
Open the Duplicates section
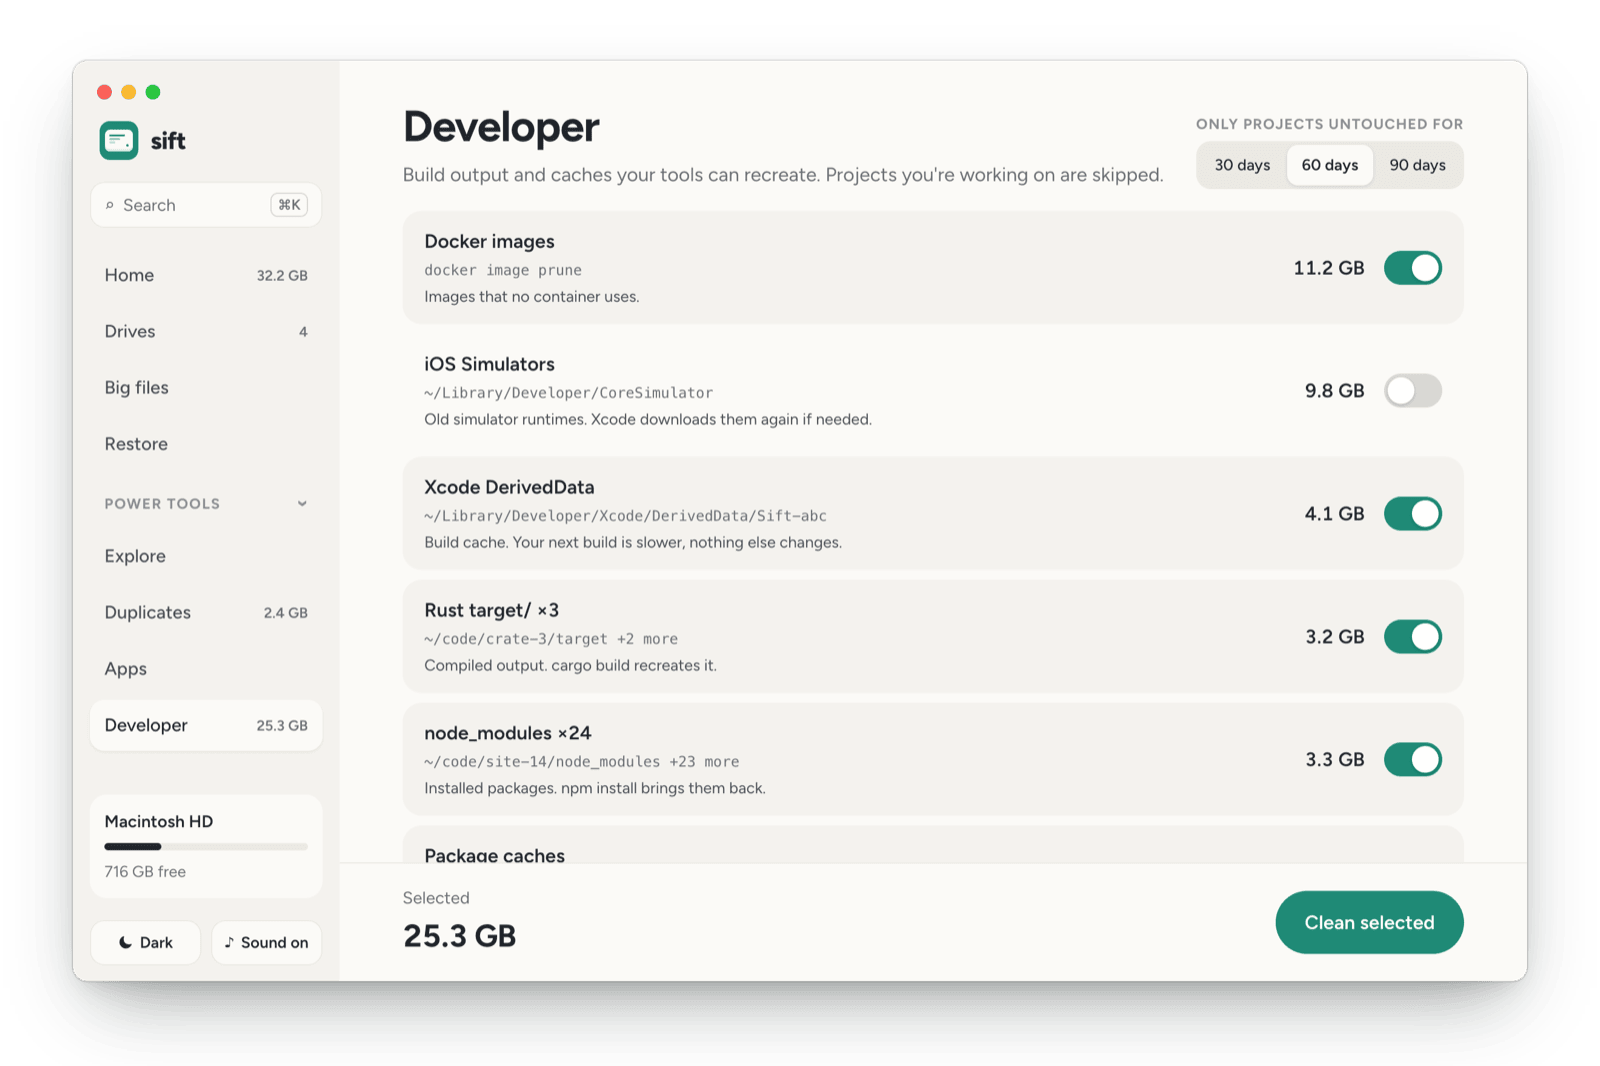pyautogui.click(x=206, y=612)
